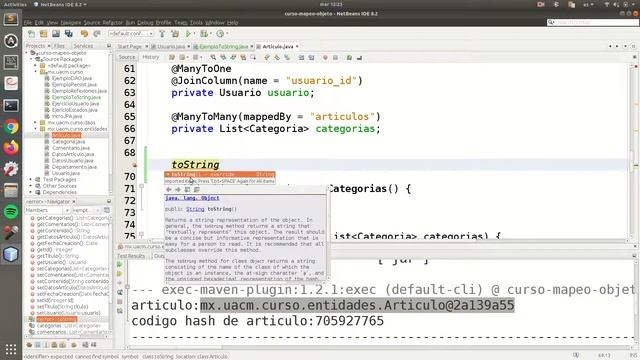
Task: Click the String return type link in Javadoc
Action: (195, 209)
